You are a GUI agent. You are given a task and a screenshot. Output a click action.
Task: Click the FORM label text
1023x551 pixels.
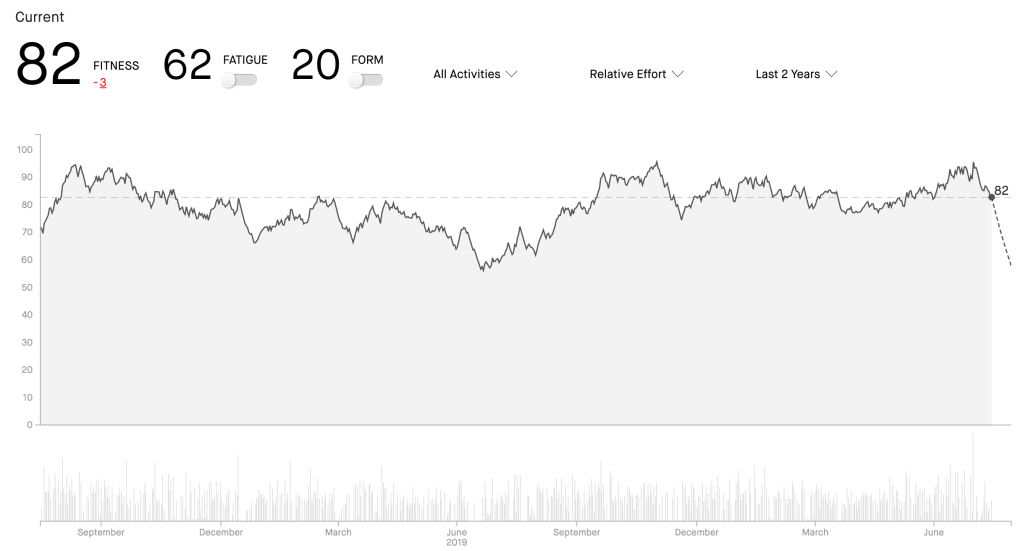click(x=367, y=60)
